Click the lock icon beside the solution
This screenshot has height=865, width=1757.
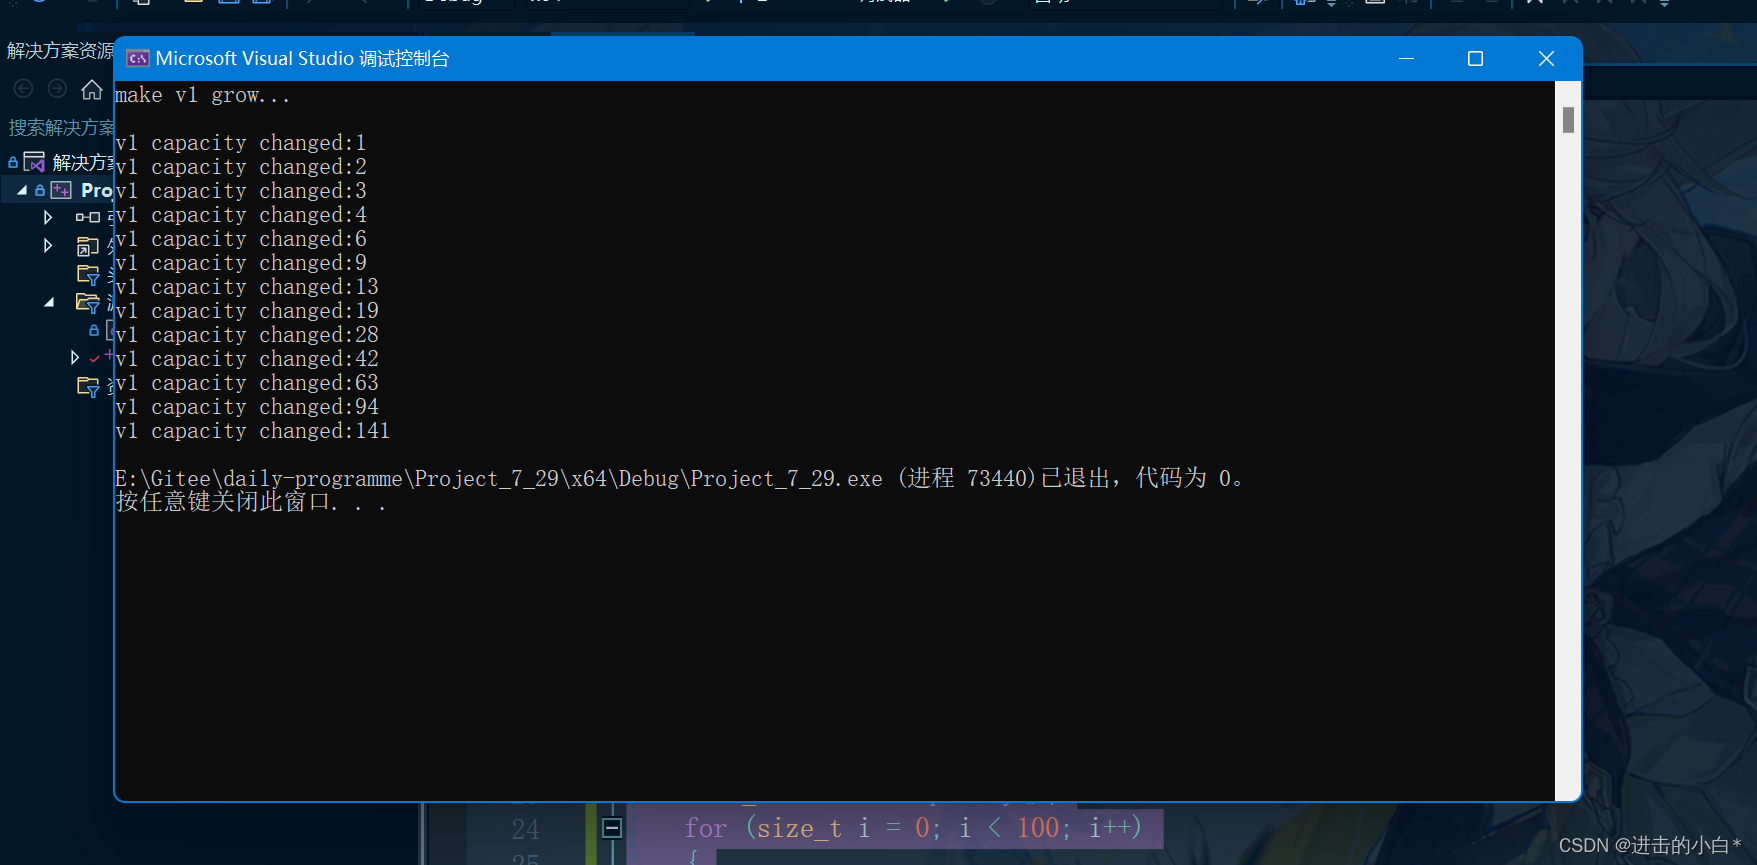coord(13,162)
